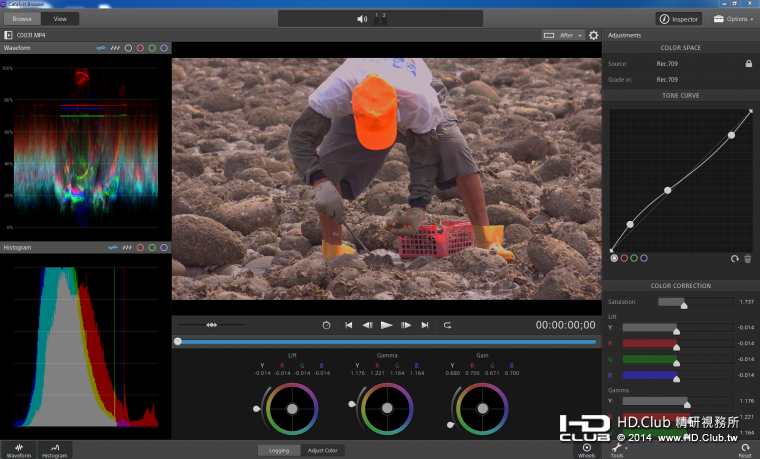Delete tone curve with the trash icon

click(747, 258)
